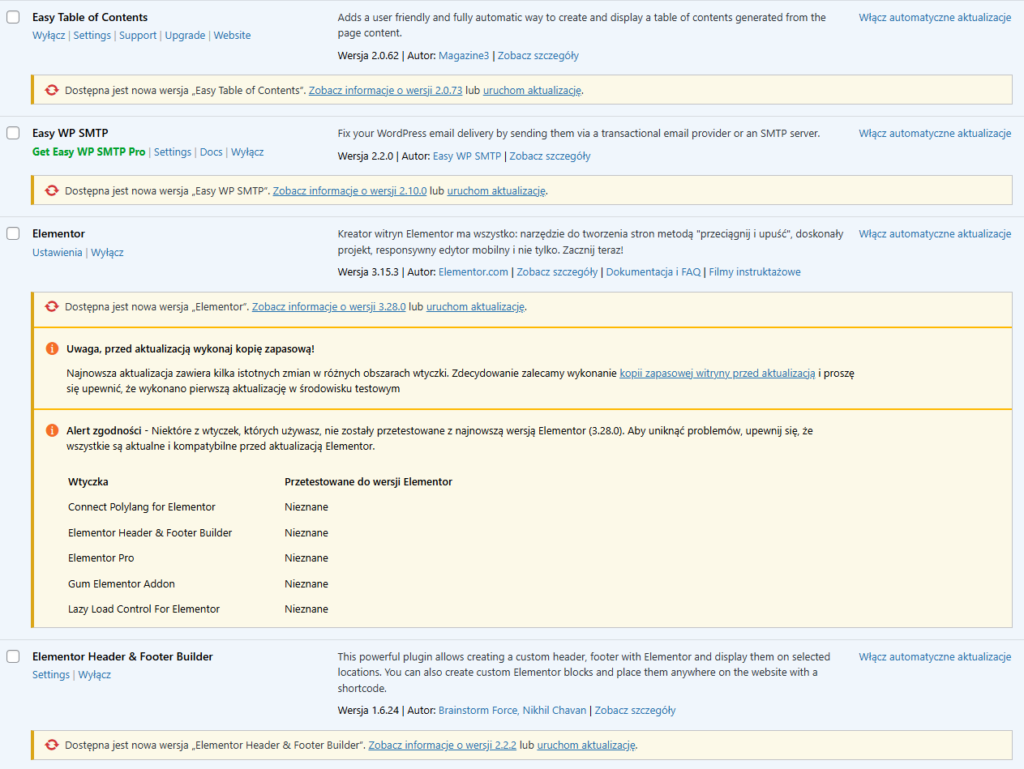Click the update icon in Elementor Header & Footer notice
This screenshot has height=769, width=1024.
tap(51, 744)
